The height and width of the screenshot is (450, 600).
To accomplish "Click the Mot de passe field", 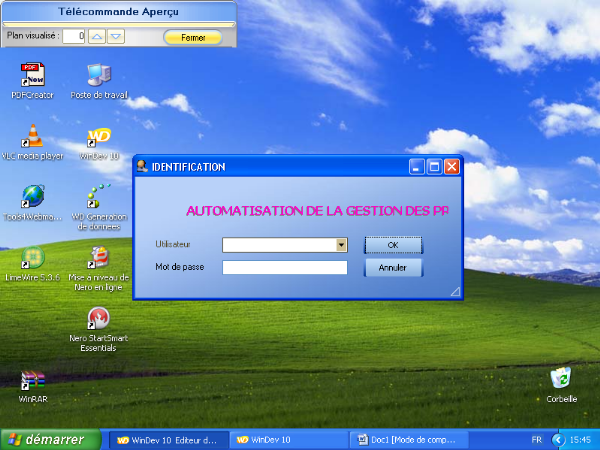I will [285, 267].
